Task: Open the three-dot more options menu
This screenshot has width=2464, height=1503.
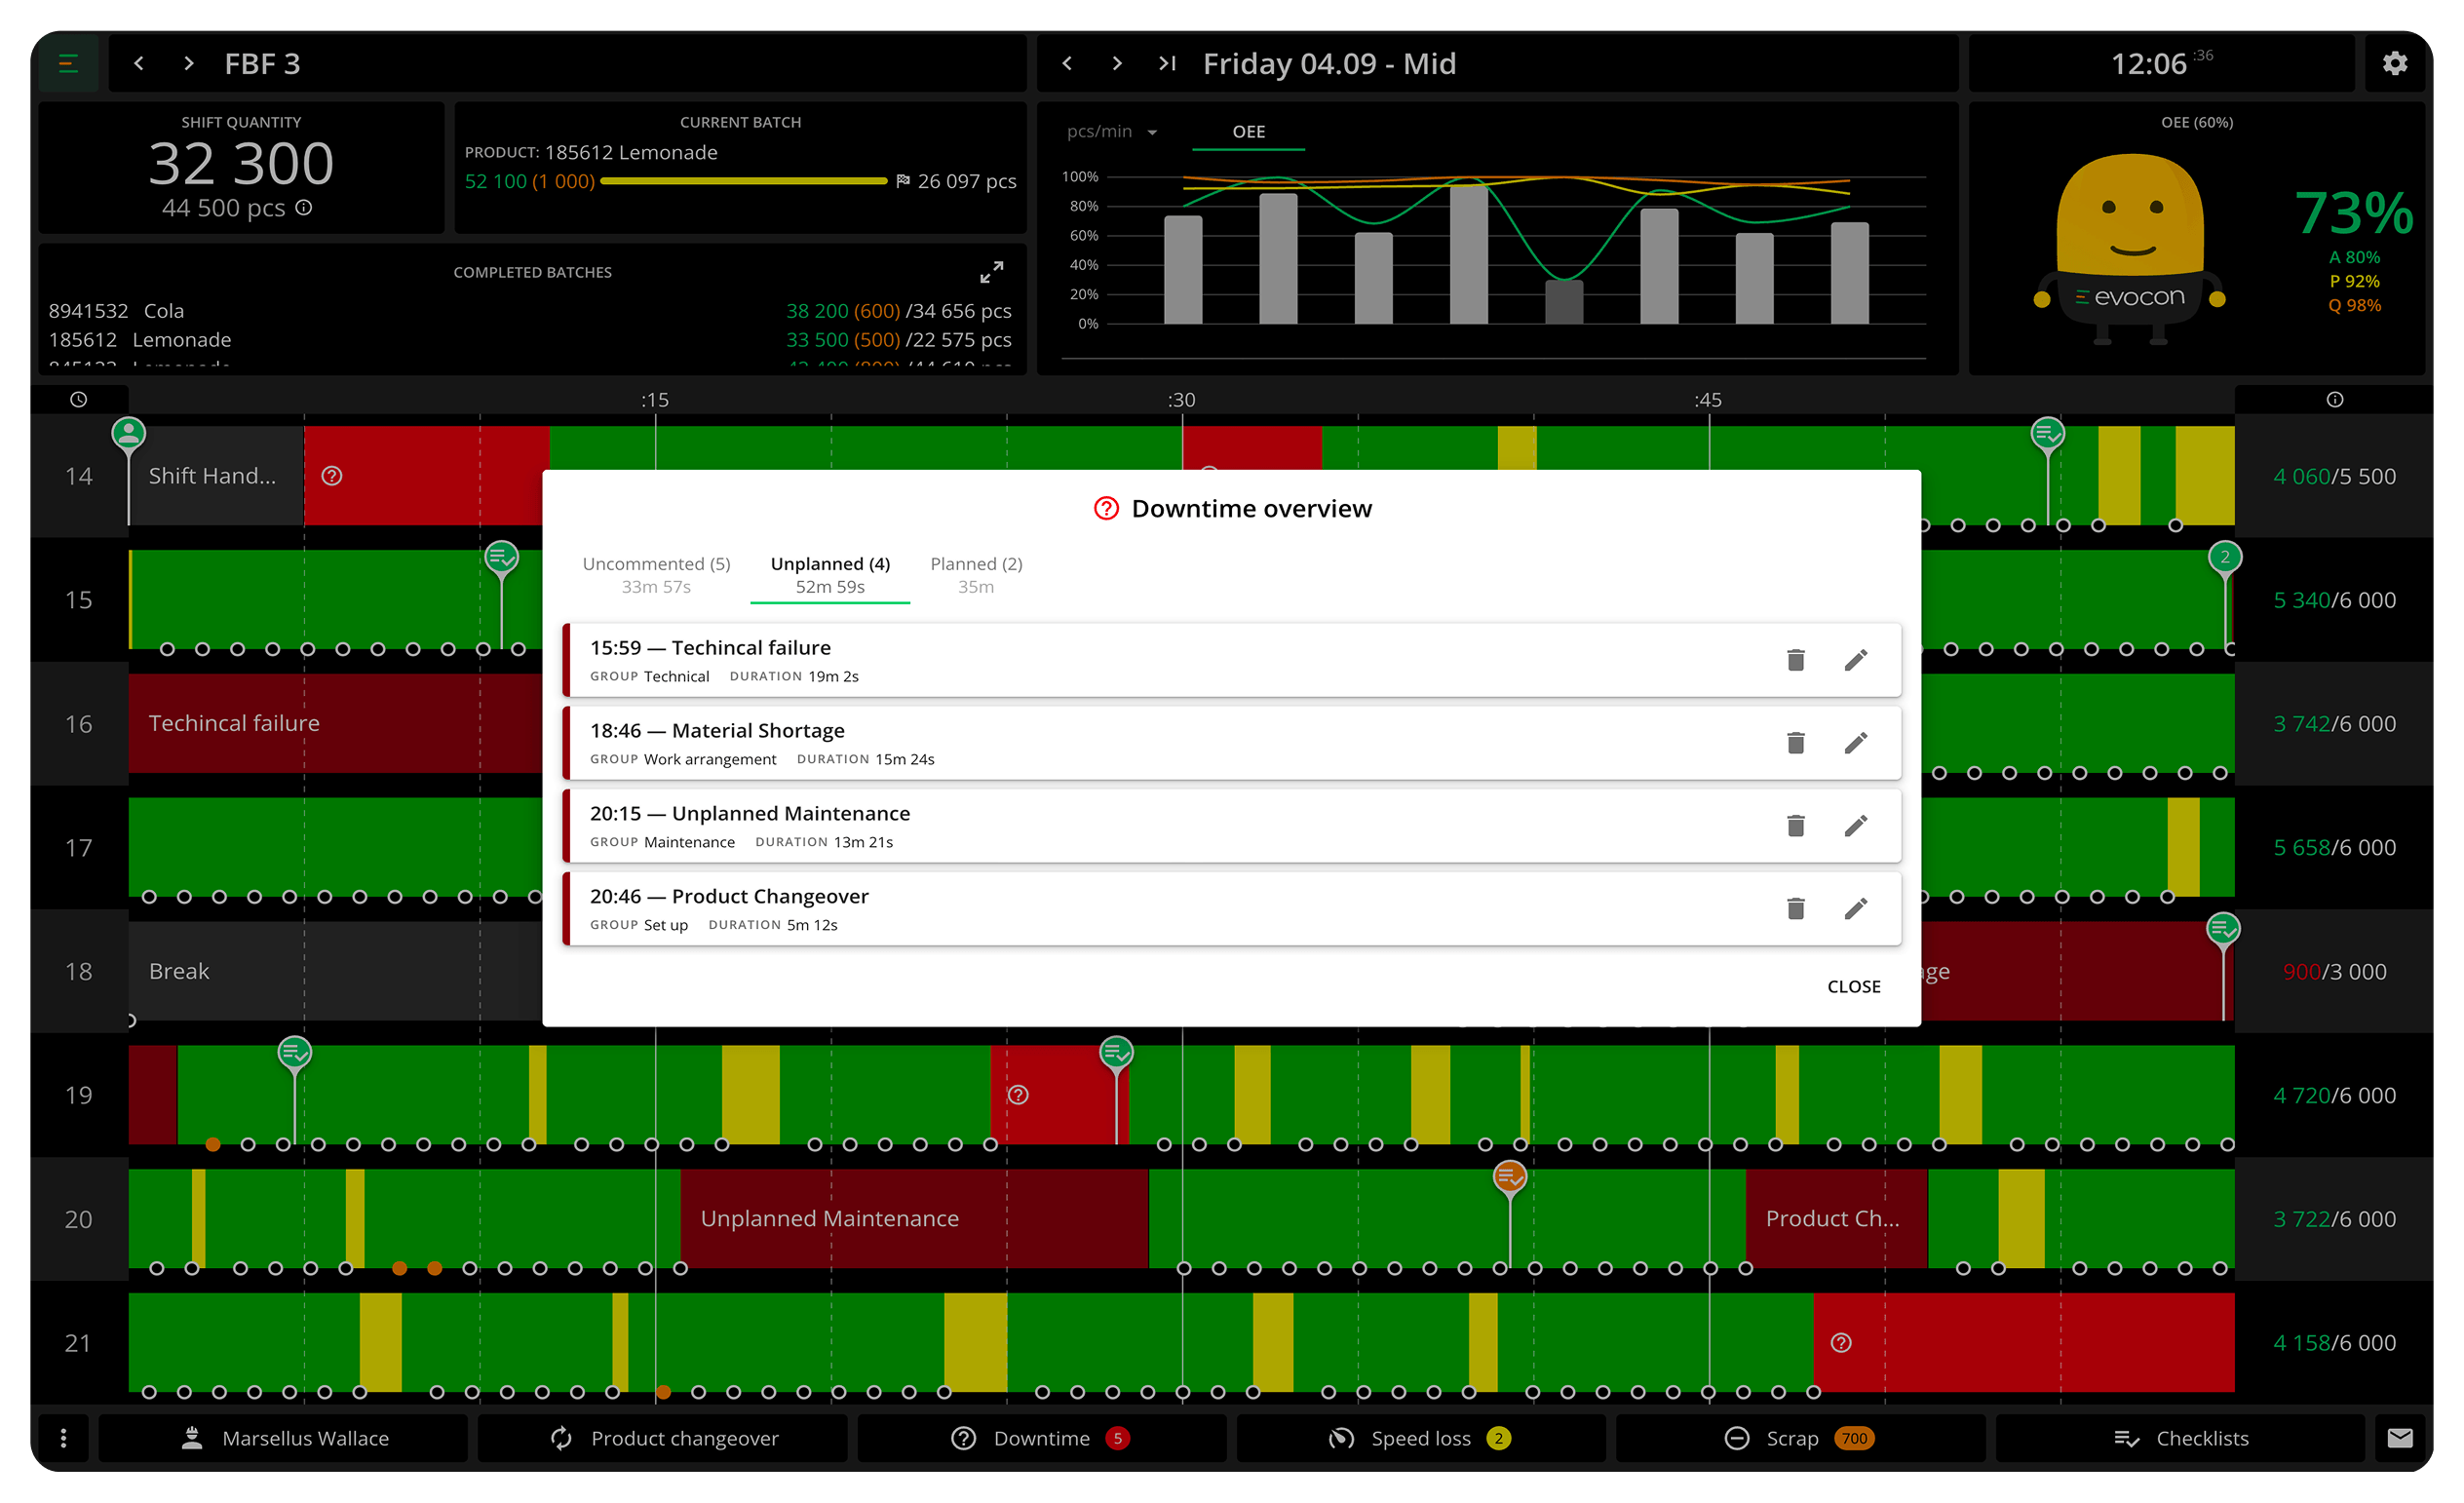Action: 64,1438
